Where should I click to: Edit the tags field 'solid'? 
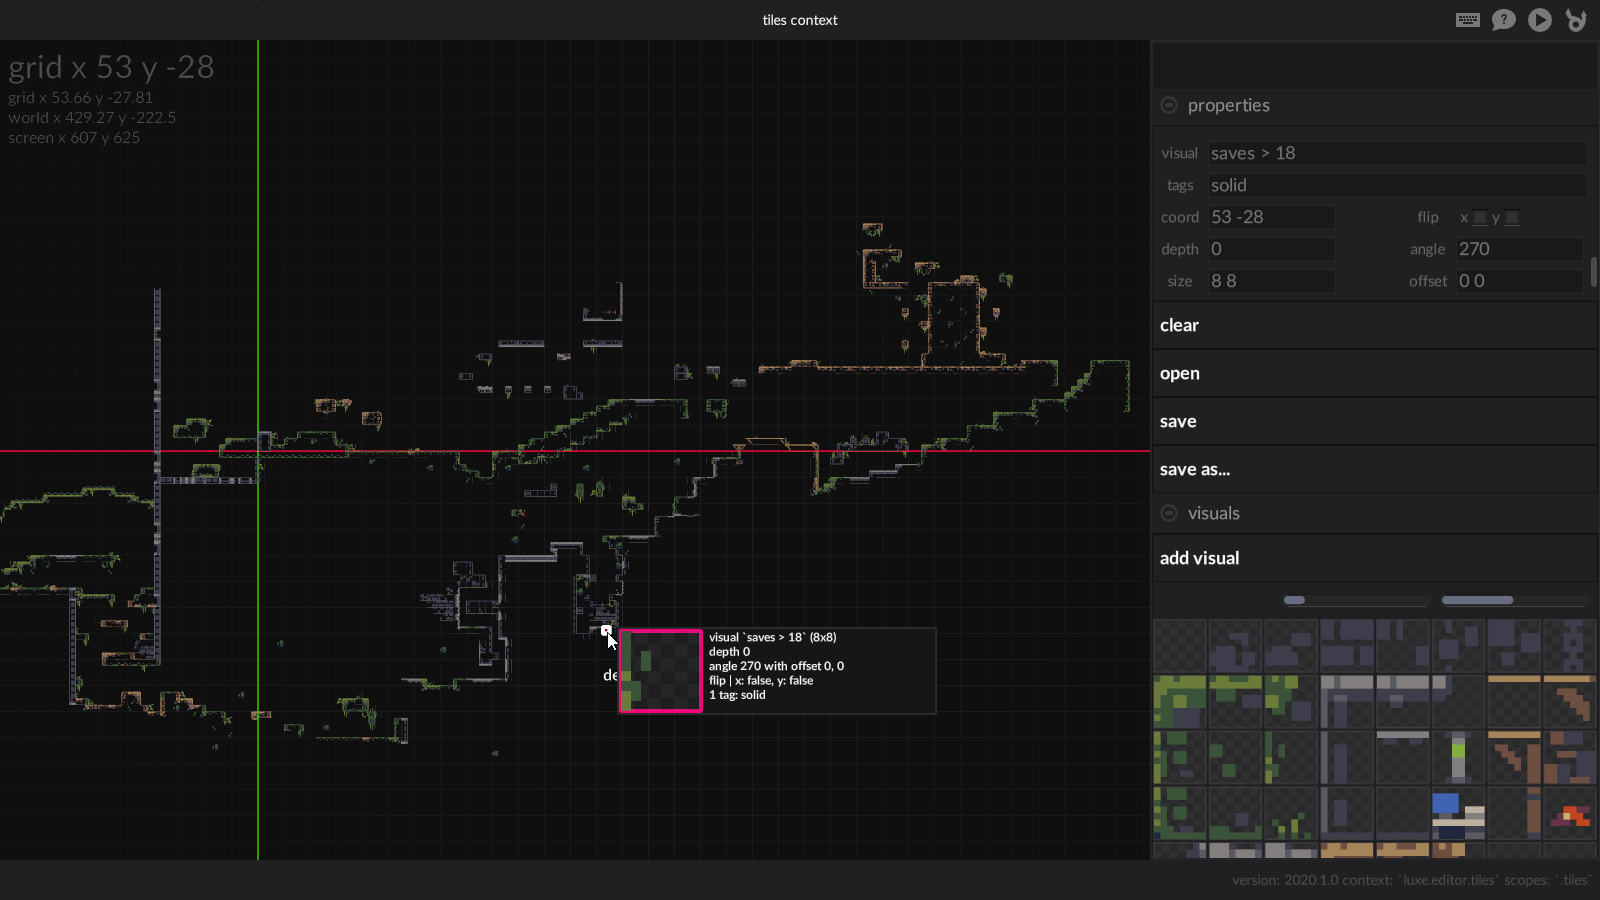1397,185
